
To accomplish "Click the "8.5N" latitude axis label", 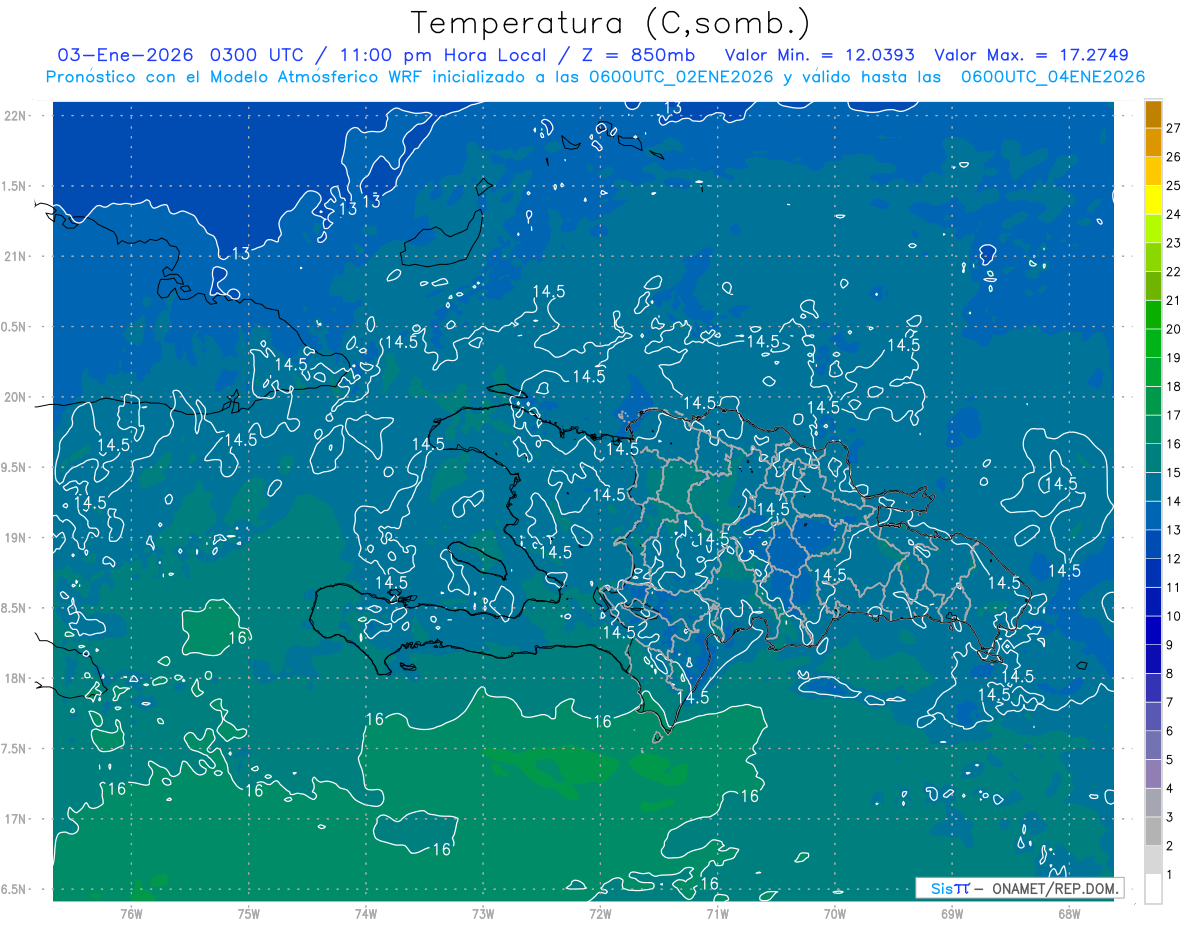I will pos(15,608).
